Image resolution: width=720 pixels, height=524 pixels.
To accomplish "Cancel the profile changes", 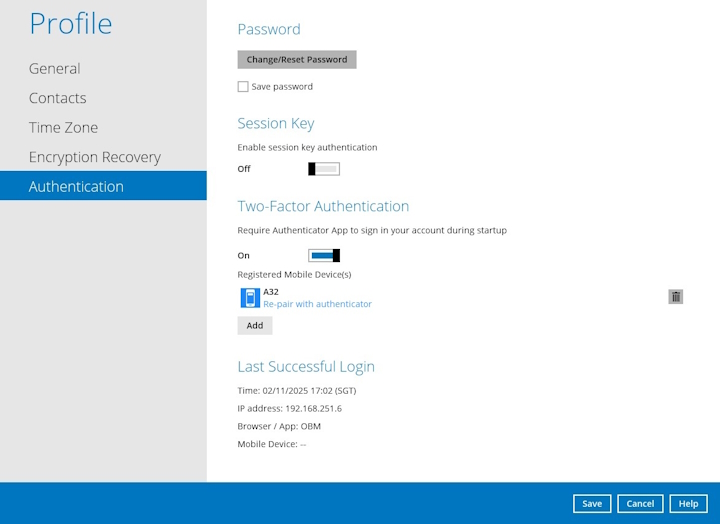I will click(x=640, y=503).
